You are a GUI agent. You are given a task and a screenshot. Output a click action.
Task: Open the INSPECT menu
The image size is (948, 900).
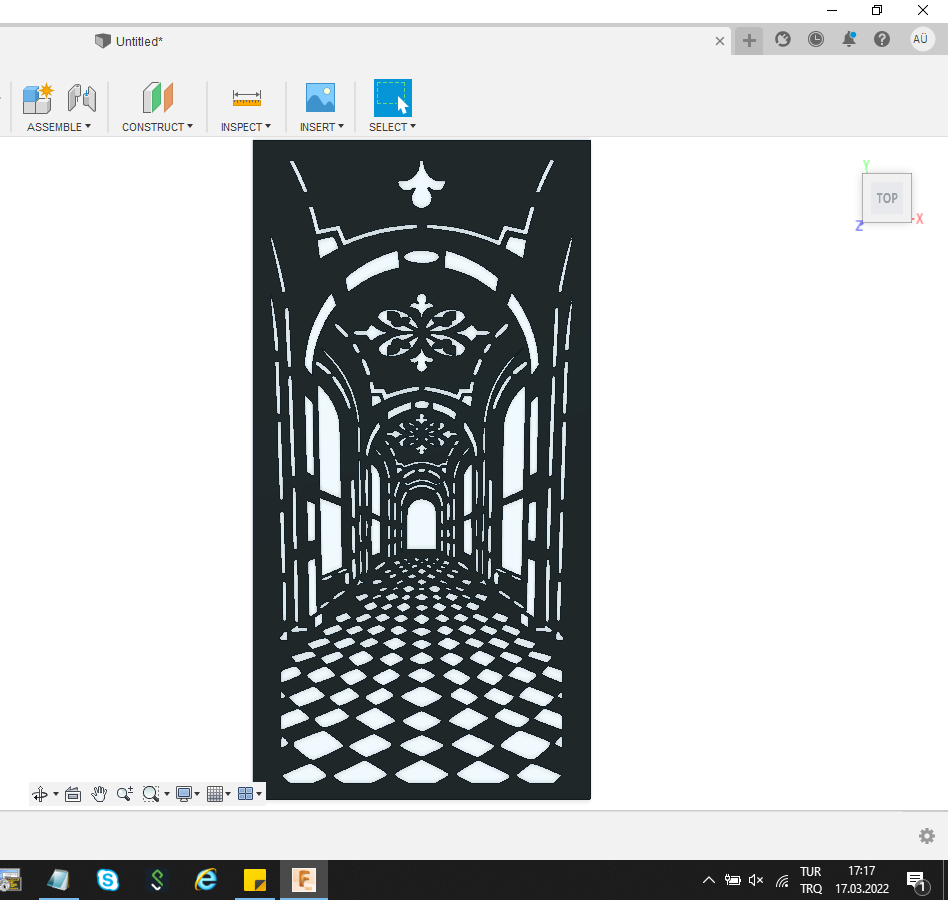[245, 127]
